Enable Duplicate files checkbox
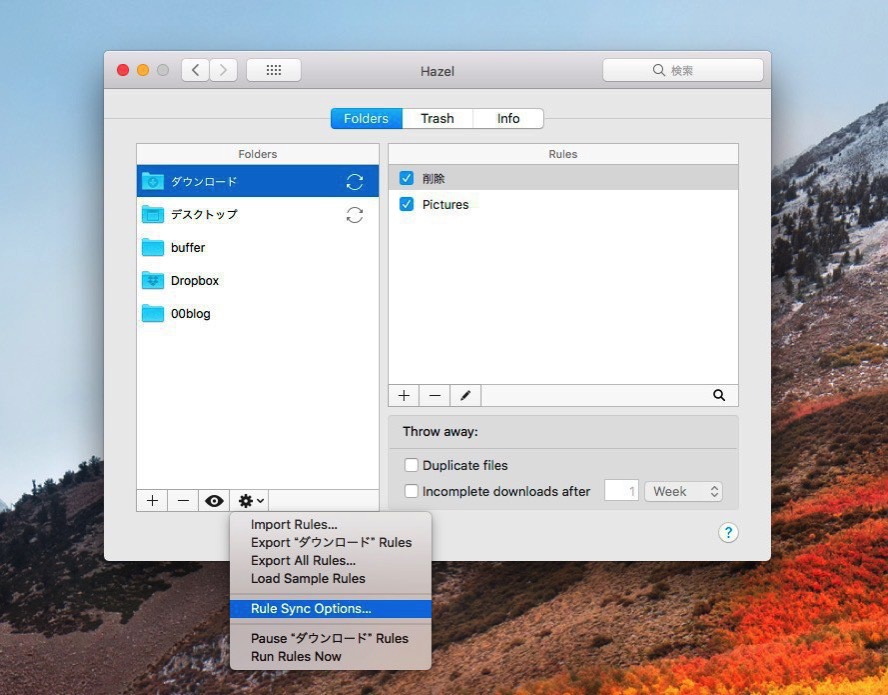Screen dimensions: 888x695 point(411,465)
